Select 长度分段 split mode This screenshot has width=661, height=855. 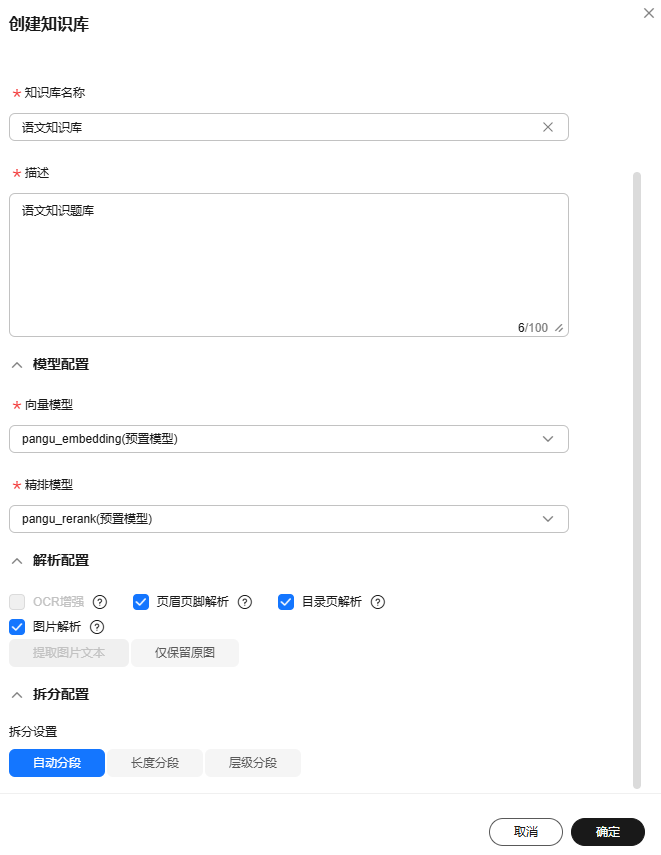[x=155, y=763]
